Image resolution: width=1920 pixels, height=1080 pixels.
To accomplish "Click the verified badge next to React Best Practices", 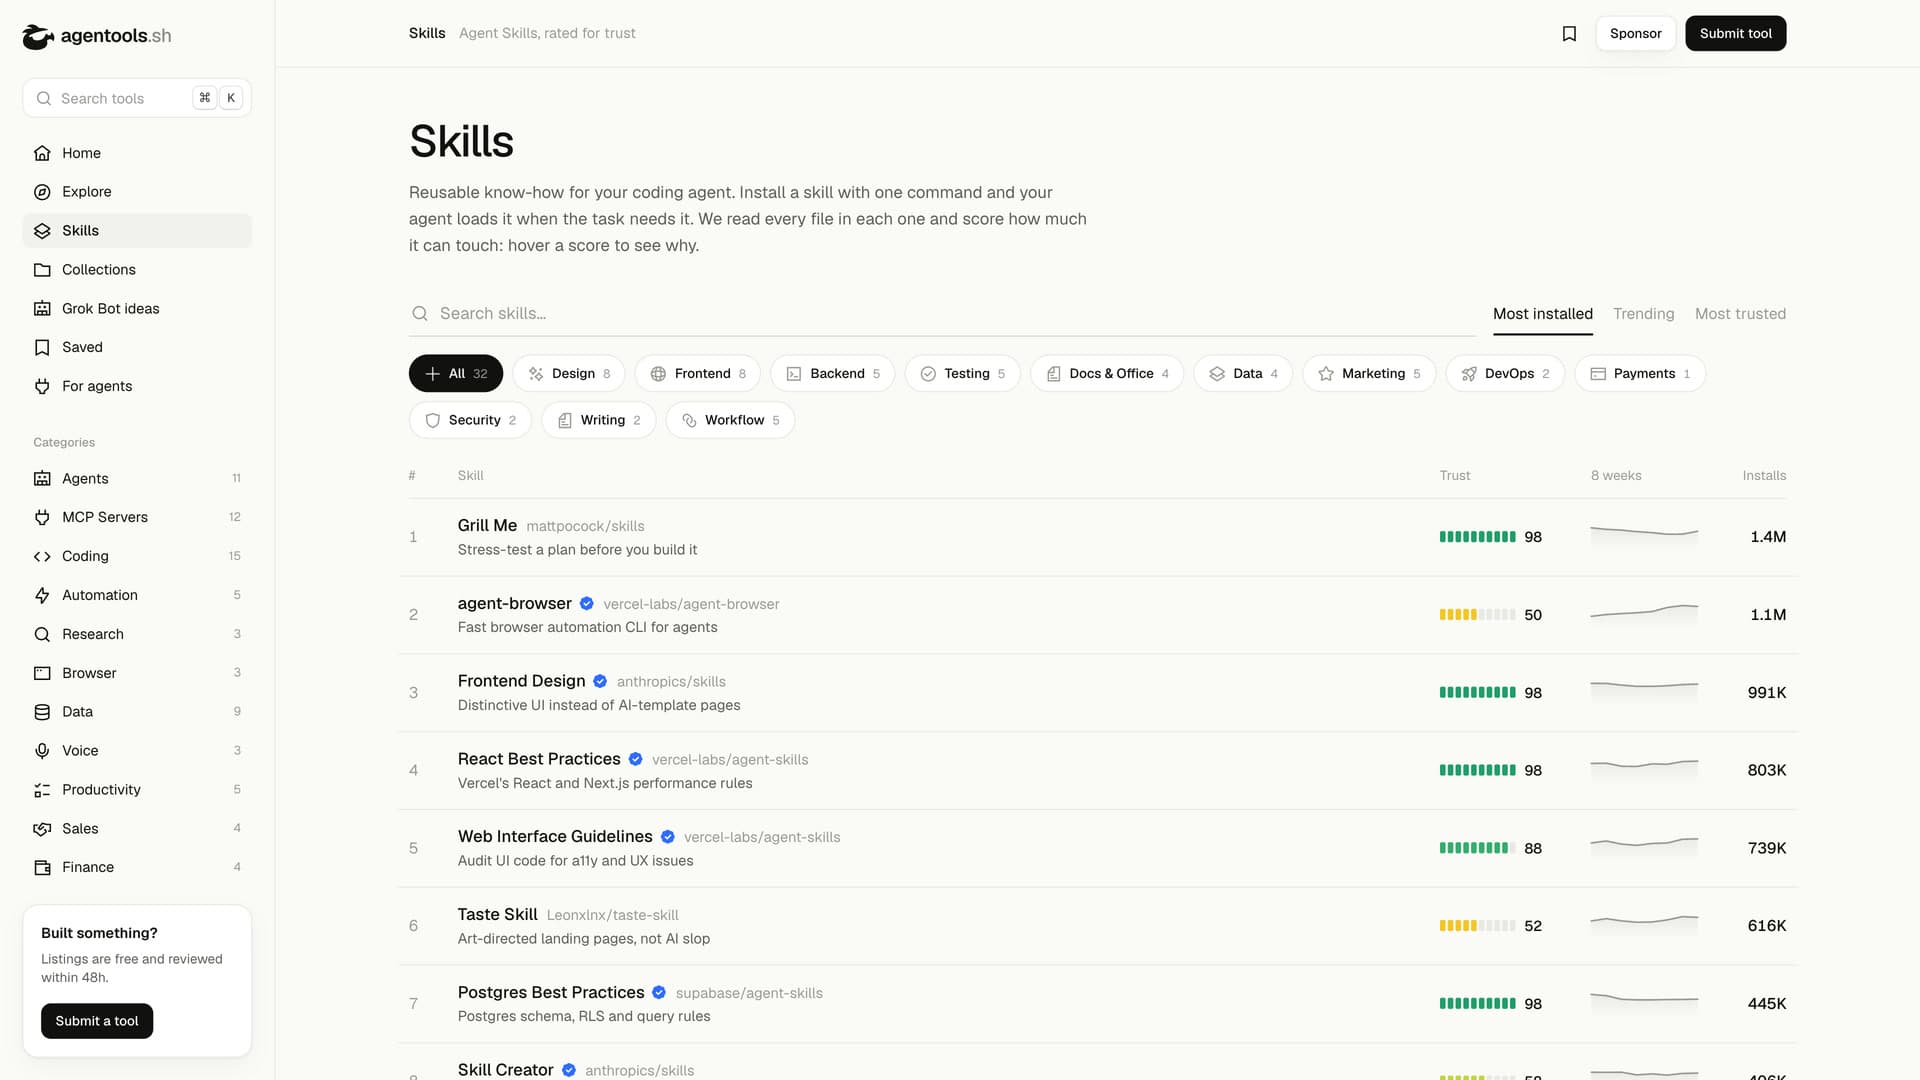I will coord(635,759).
